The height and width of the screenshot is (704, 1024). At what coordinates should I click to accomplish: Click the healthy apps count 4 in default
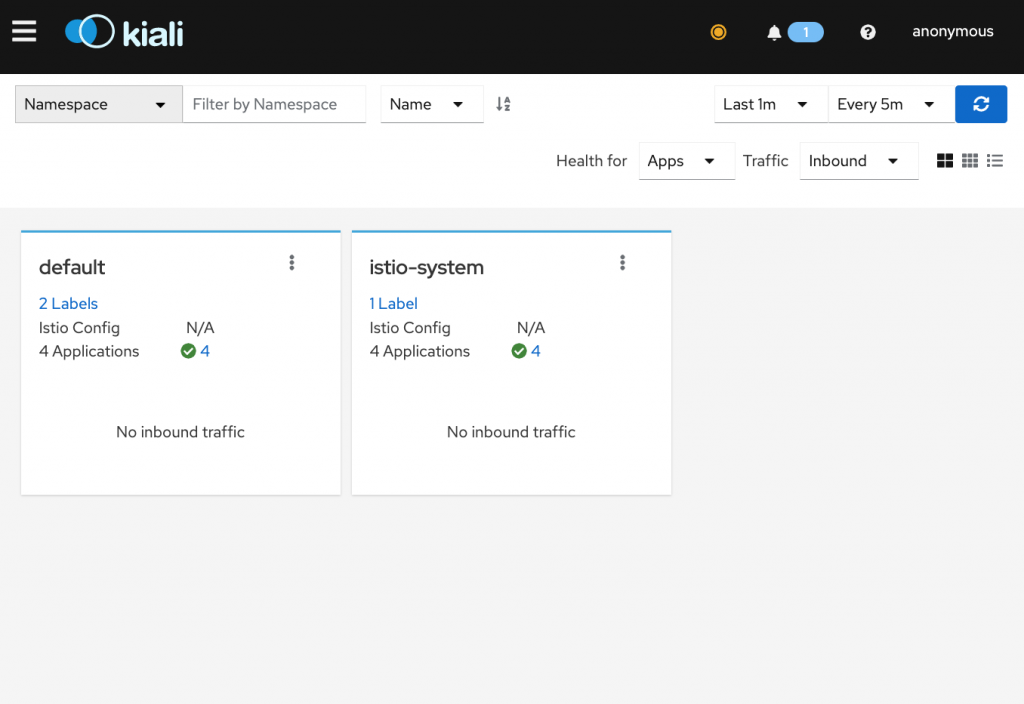pyautogui.click(x=205, y=351)
